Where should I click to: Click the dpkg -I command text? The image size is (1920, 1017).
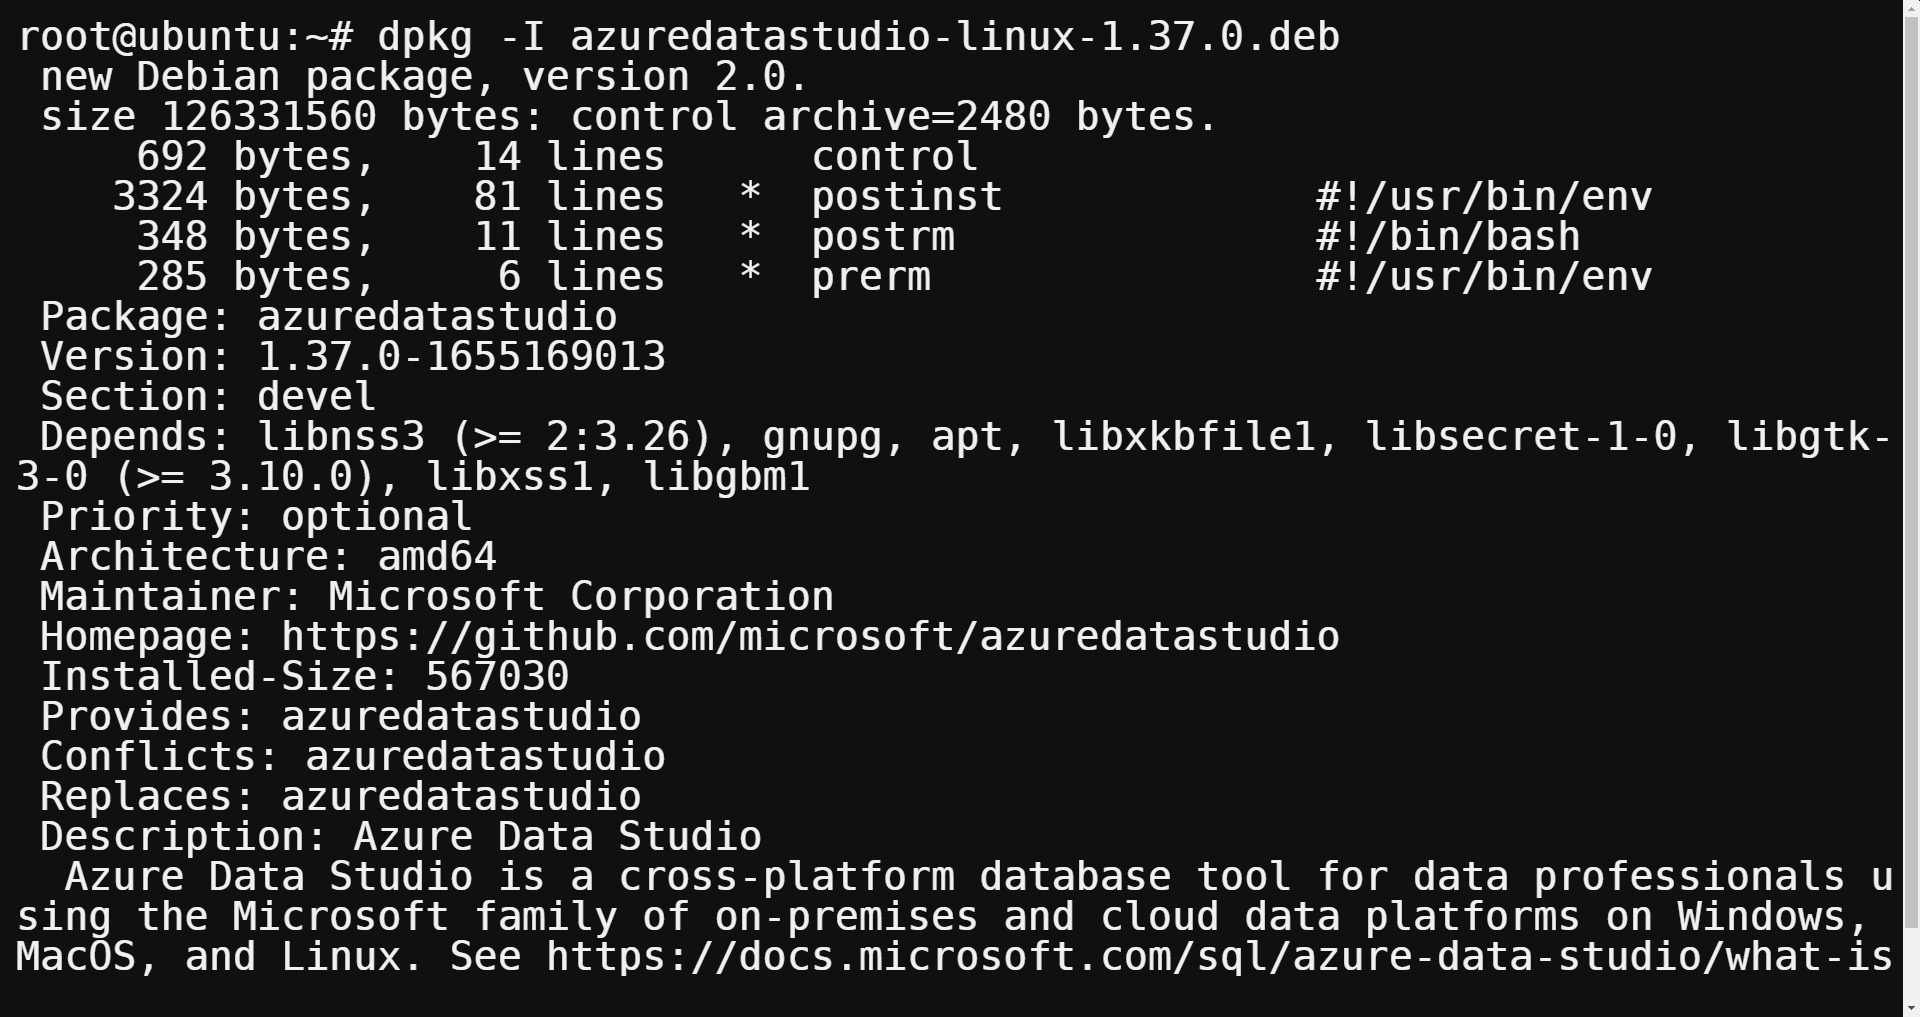(x=460, y=37)
